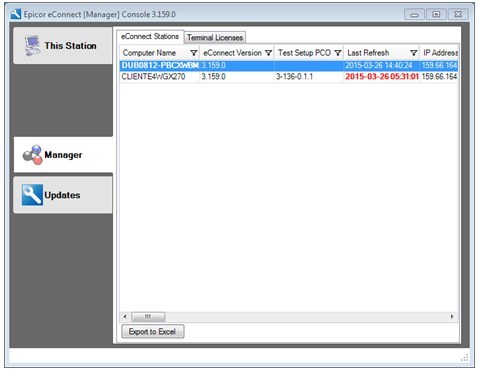Viewport: 478px width, 372px height.
Task: Click the horizontal scrollbar left arrow
Action: point(125,316)
